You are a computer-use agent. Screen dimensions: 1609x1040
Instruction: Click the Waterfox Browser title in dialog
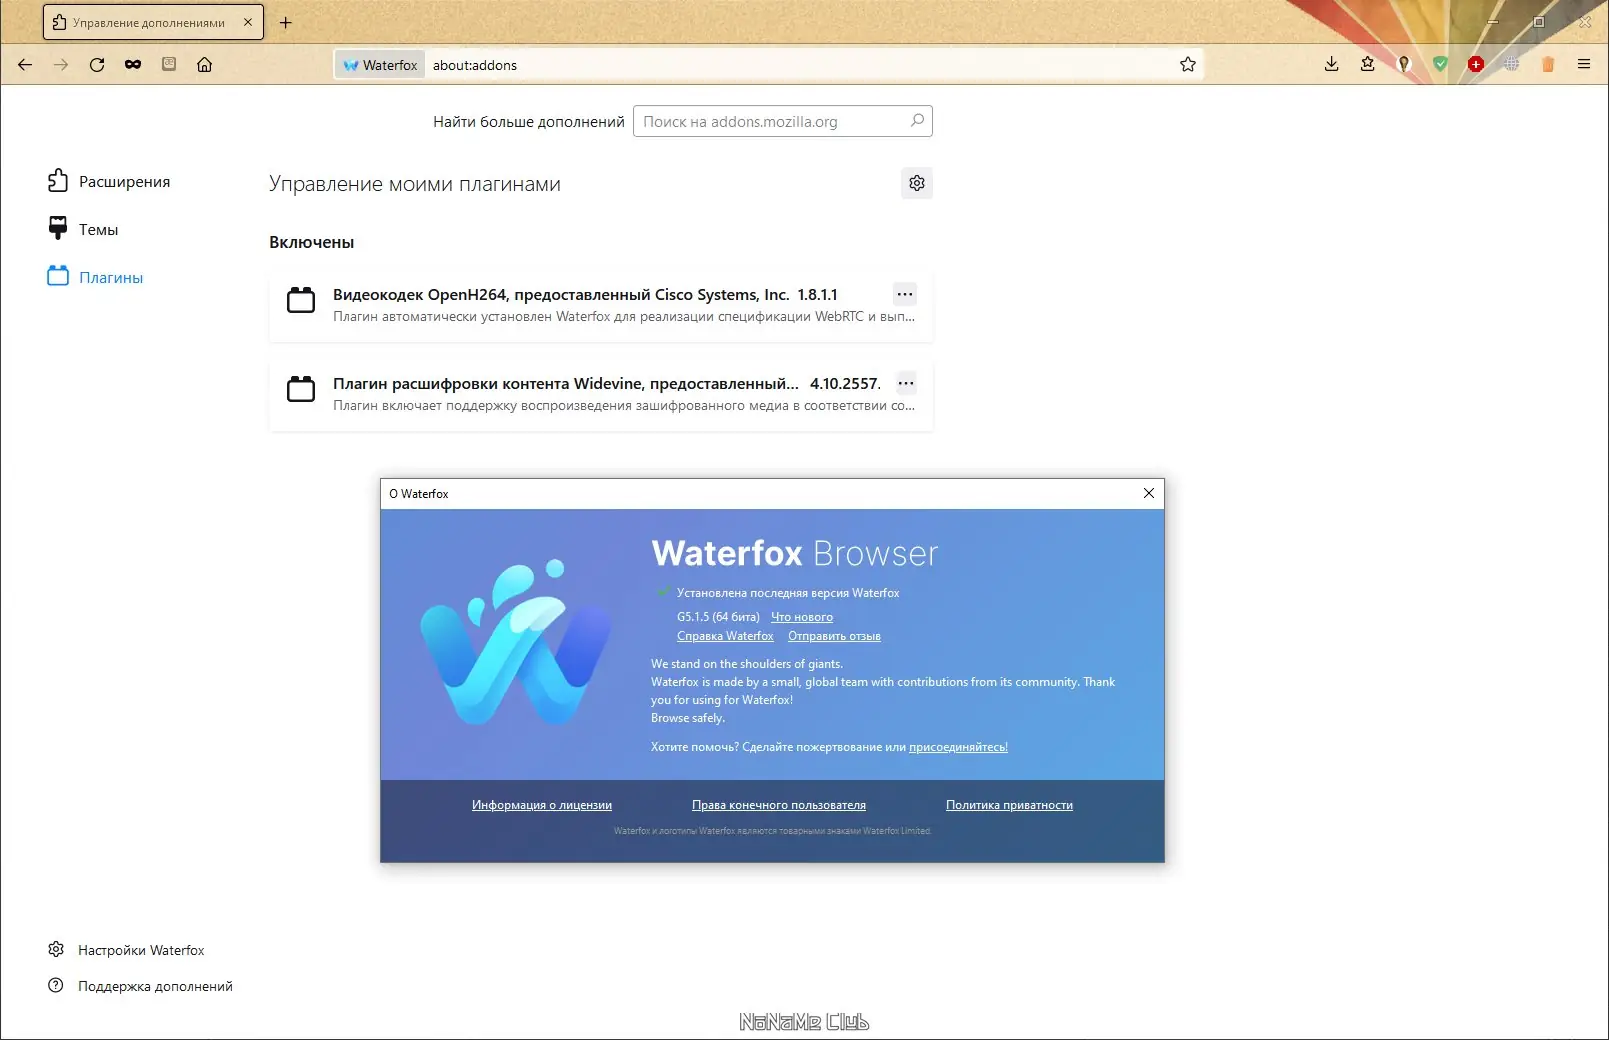pyautogui.click(x=795, y=554)
